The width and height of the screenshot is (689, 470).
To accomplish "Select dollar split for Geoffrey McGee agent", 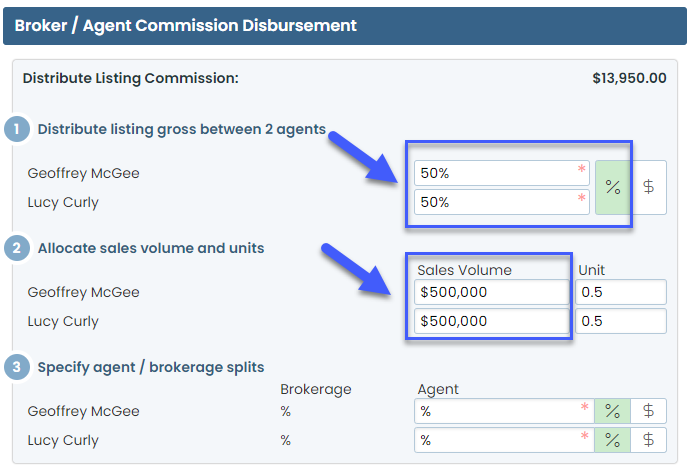I will pos(648,411).
